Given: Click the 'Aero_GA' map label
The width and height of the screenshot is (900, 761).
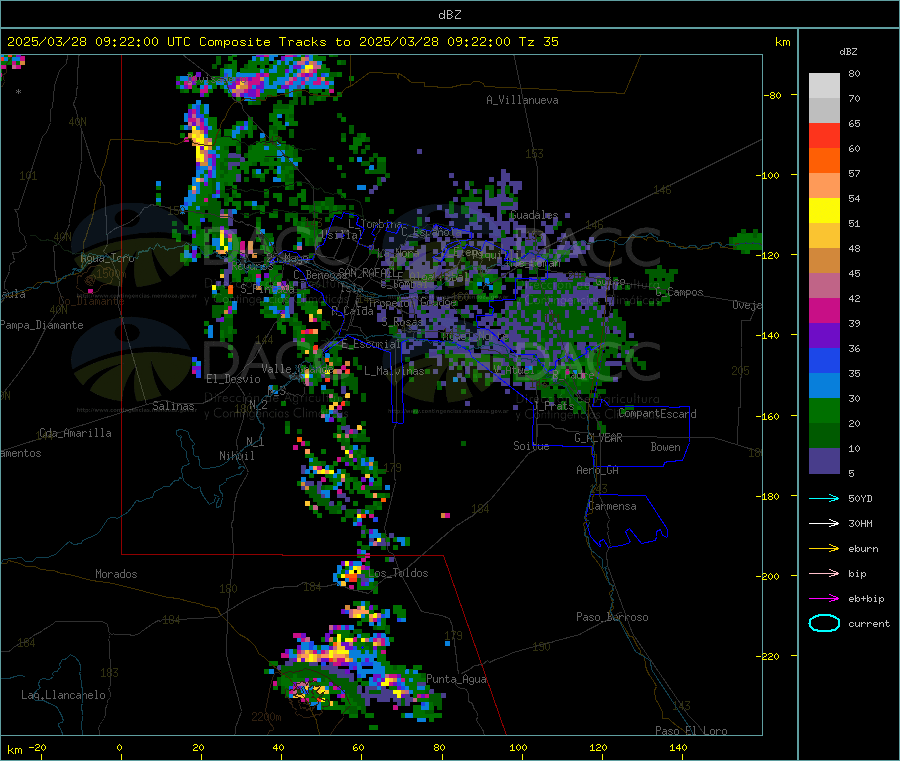Looking at the screenshot, I should coord(598,470).
